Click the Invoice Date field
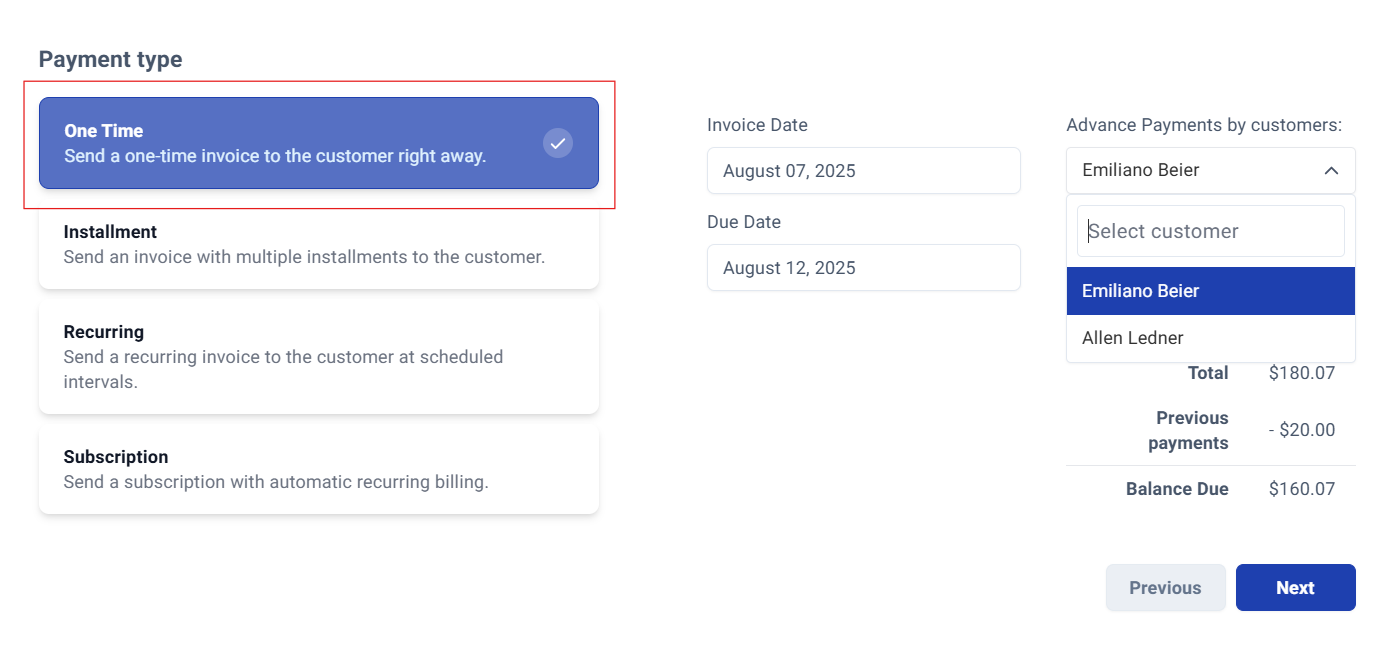This screenshot has width=1387, height=652. click(863, 170)
